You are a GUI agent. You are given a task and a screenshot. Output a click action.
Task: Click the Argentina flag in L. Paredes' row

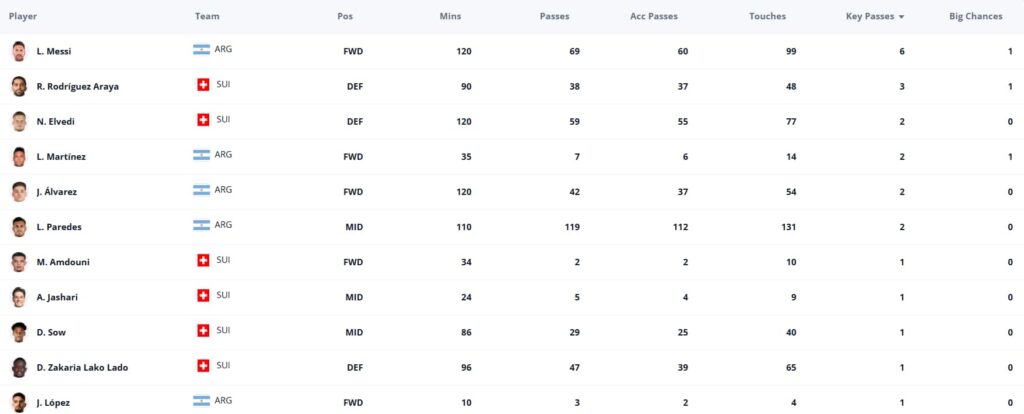coord(201,225)
